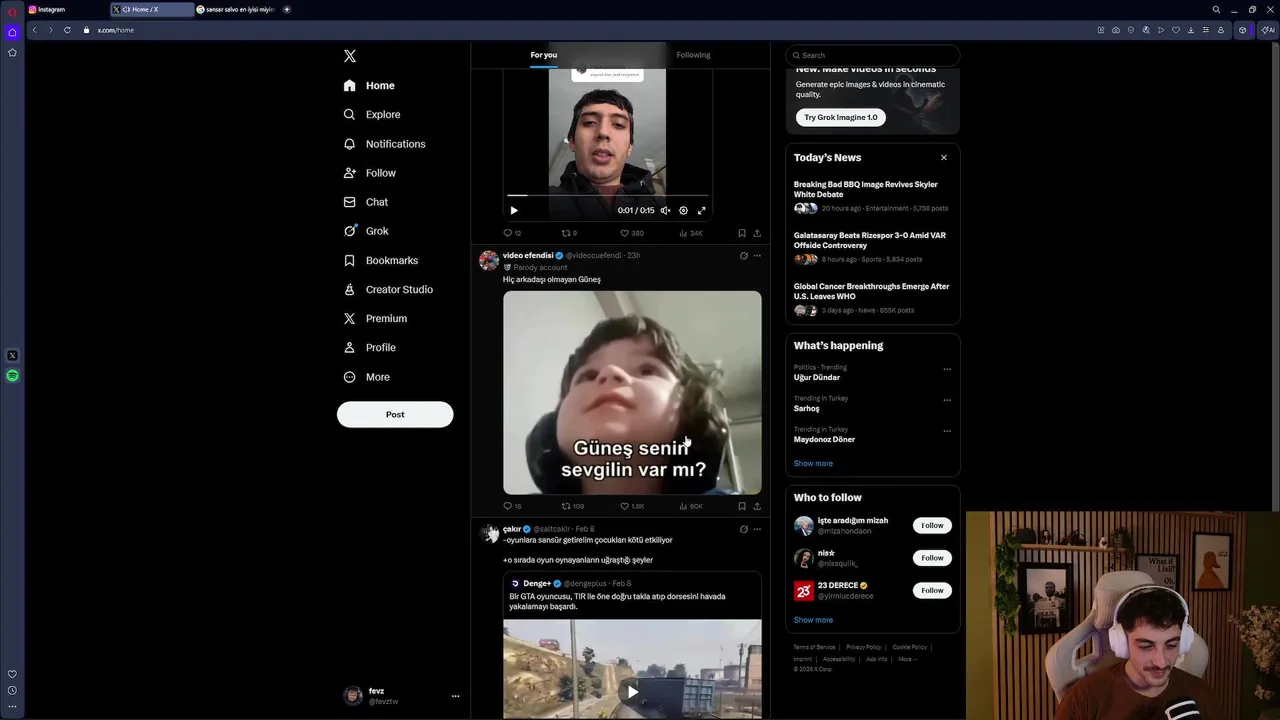This screenshot has height=720, width=1280.
Task: Open options for Maydonoz Döner trend
Action: click(947, 431)
